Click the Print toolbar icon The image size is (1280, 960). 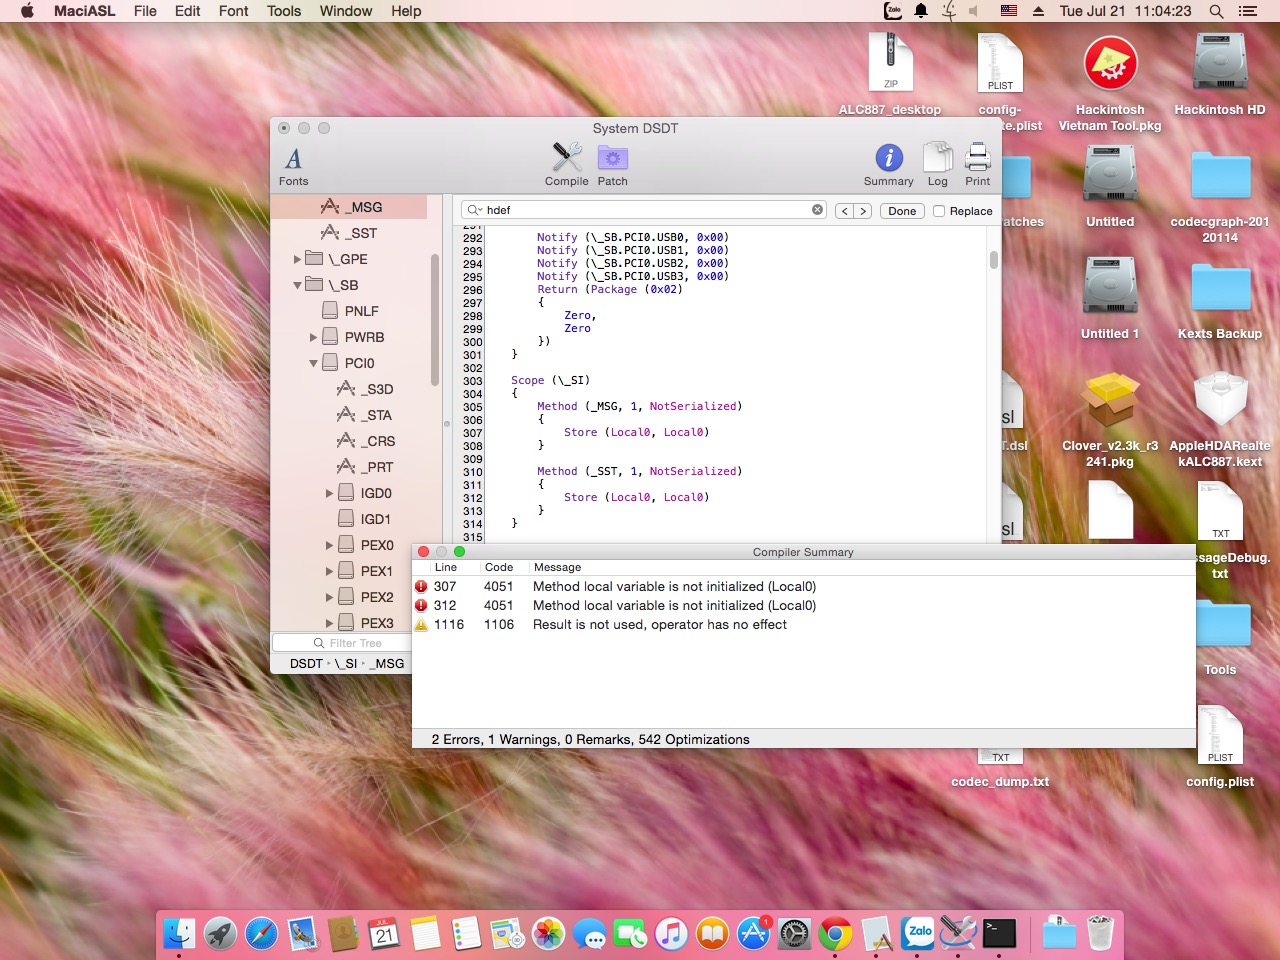(978, 158)
